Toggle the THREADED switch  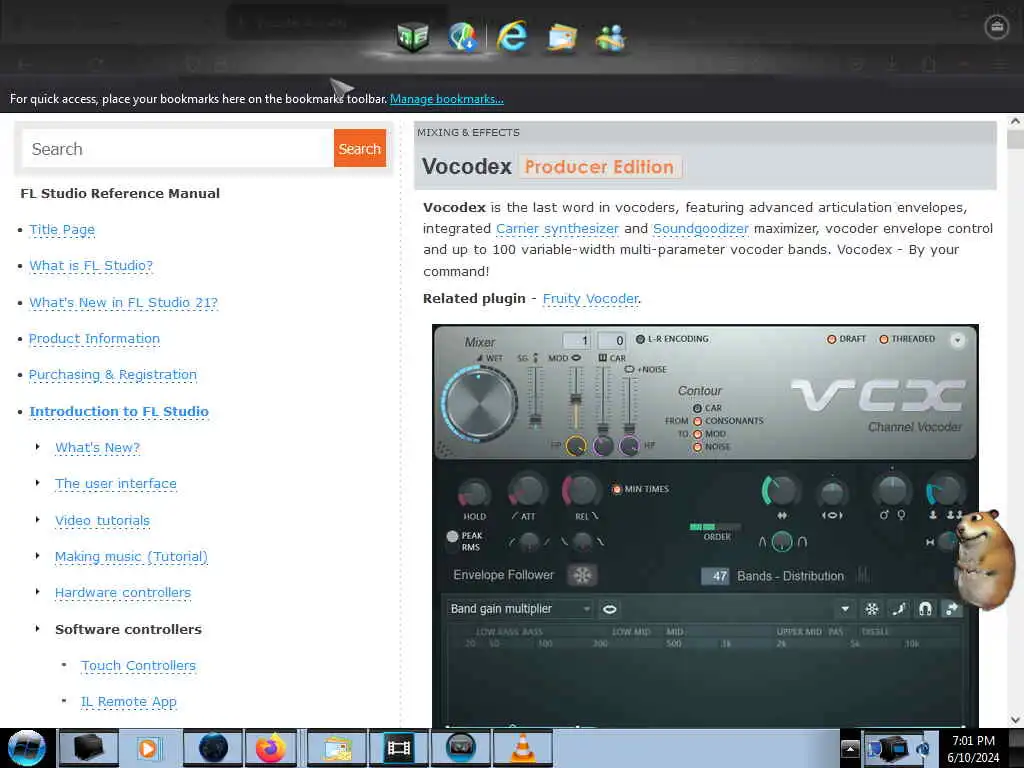(x=884, y=339)
